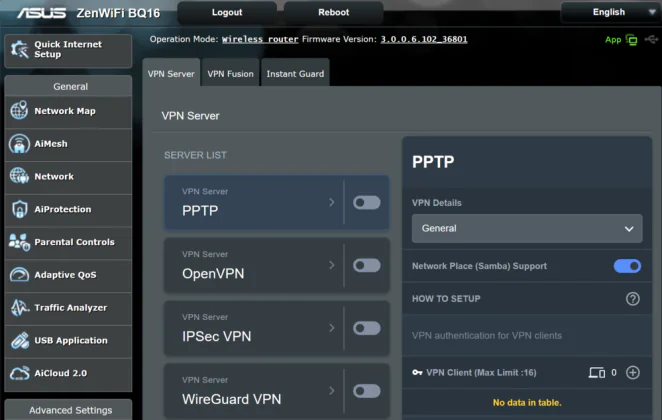Click the No data in table message

pos(527,403)
